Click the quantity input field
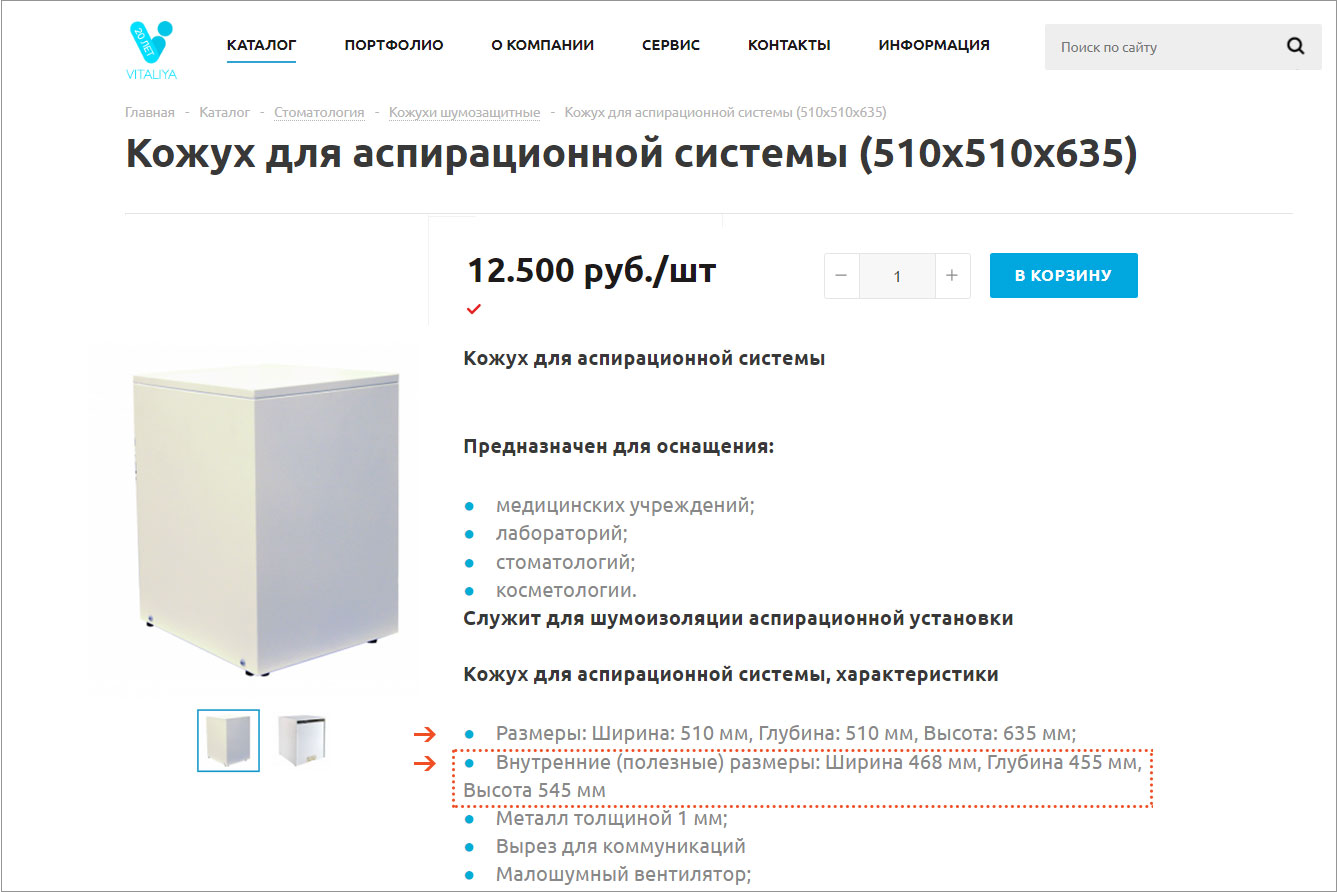The width and height of the screenshot is (1338, 892). pos(897,276)
